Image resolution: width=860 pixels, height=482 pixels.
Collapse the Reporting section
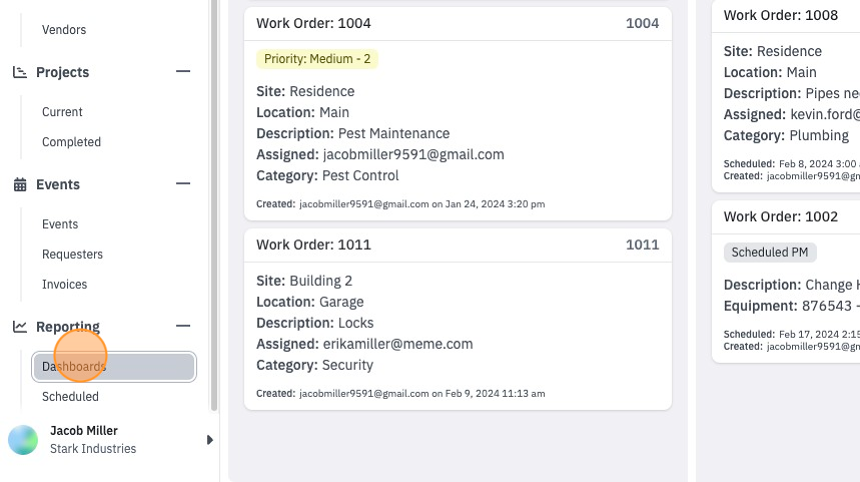point(183,326)
